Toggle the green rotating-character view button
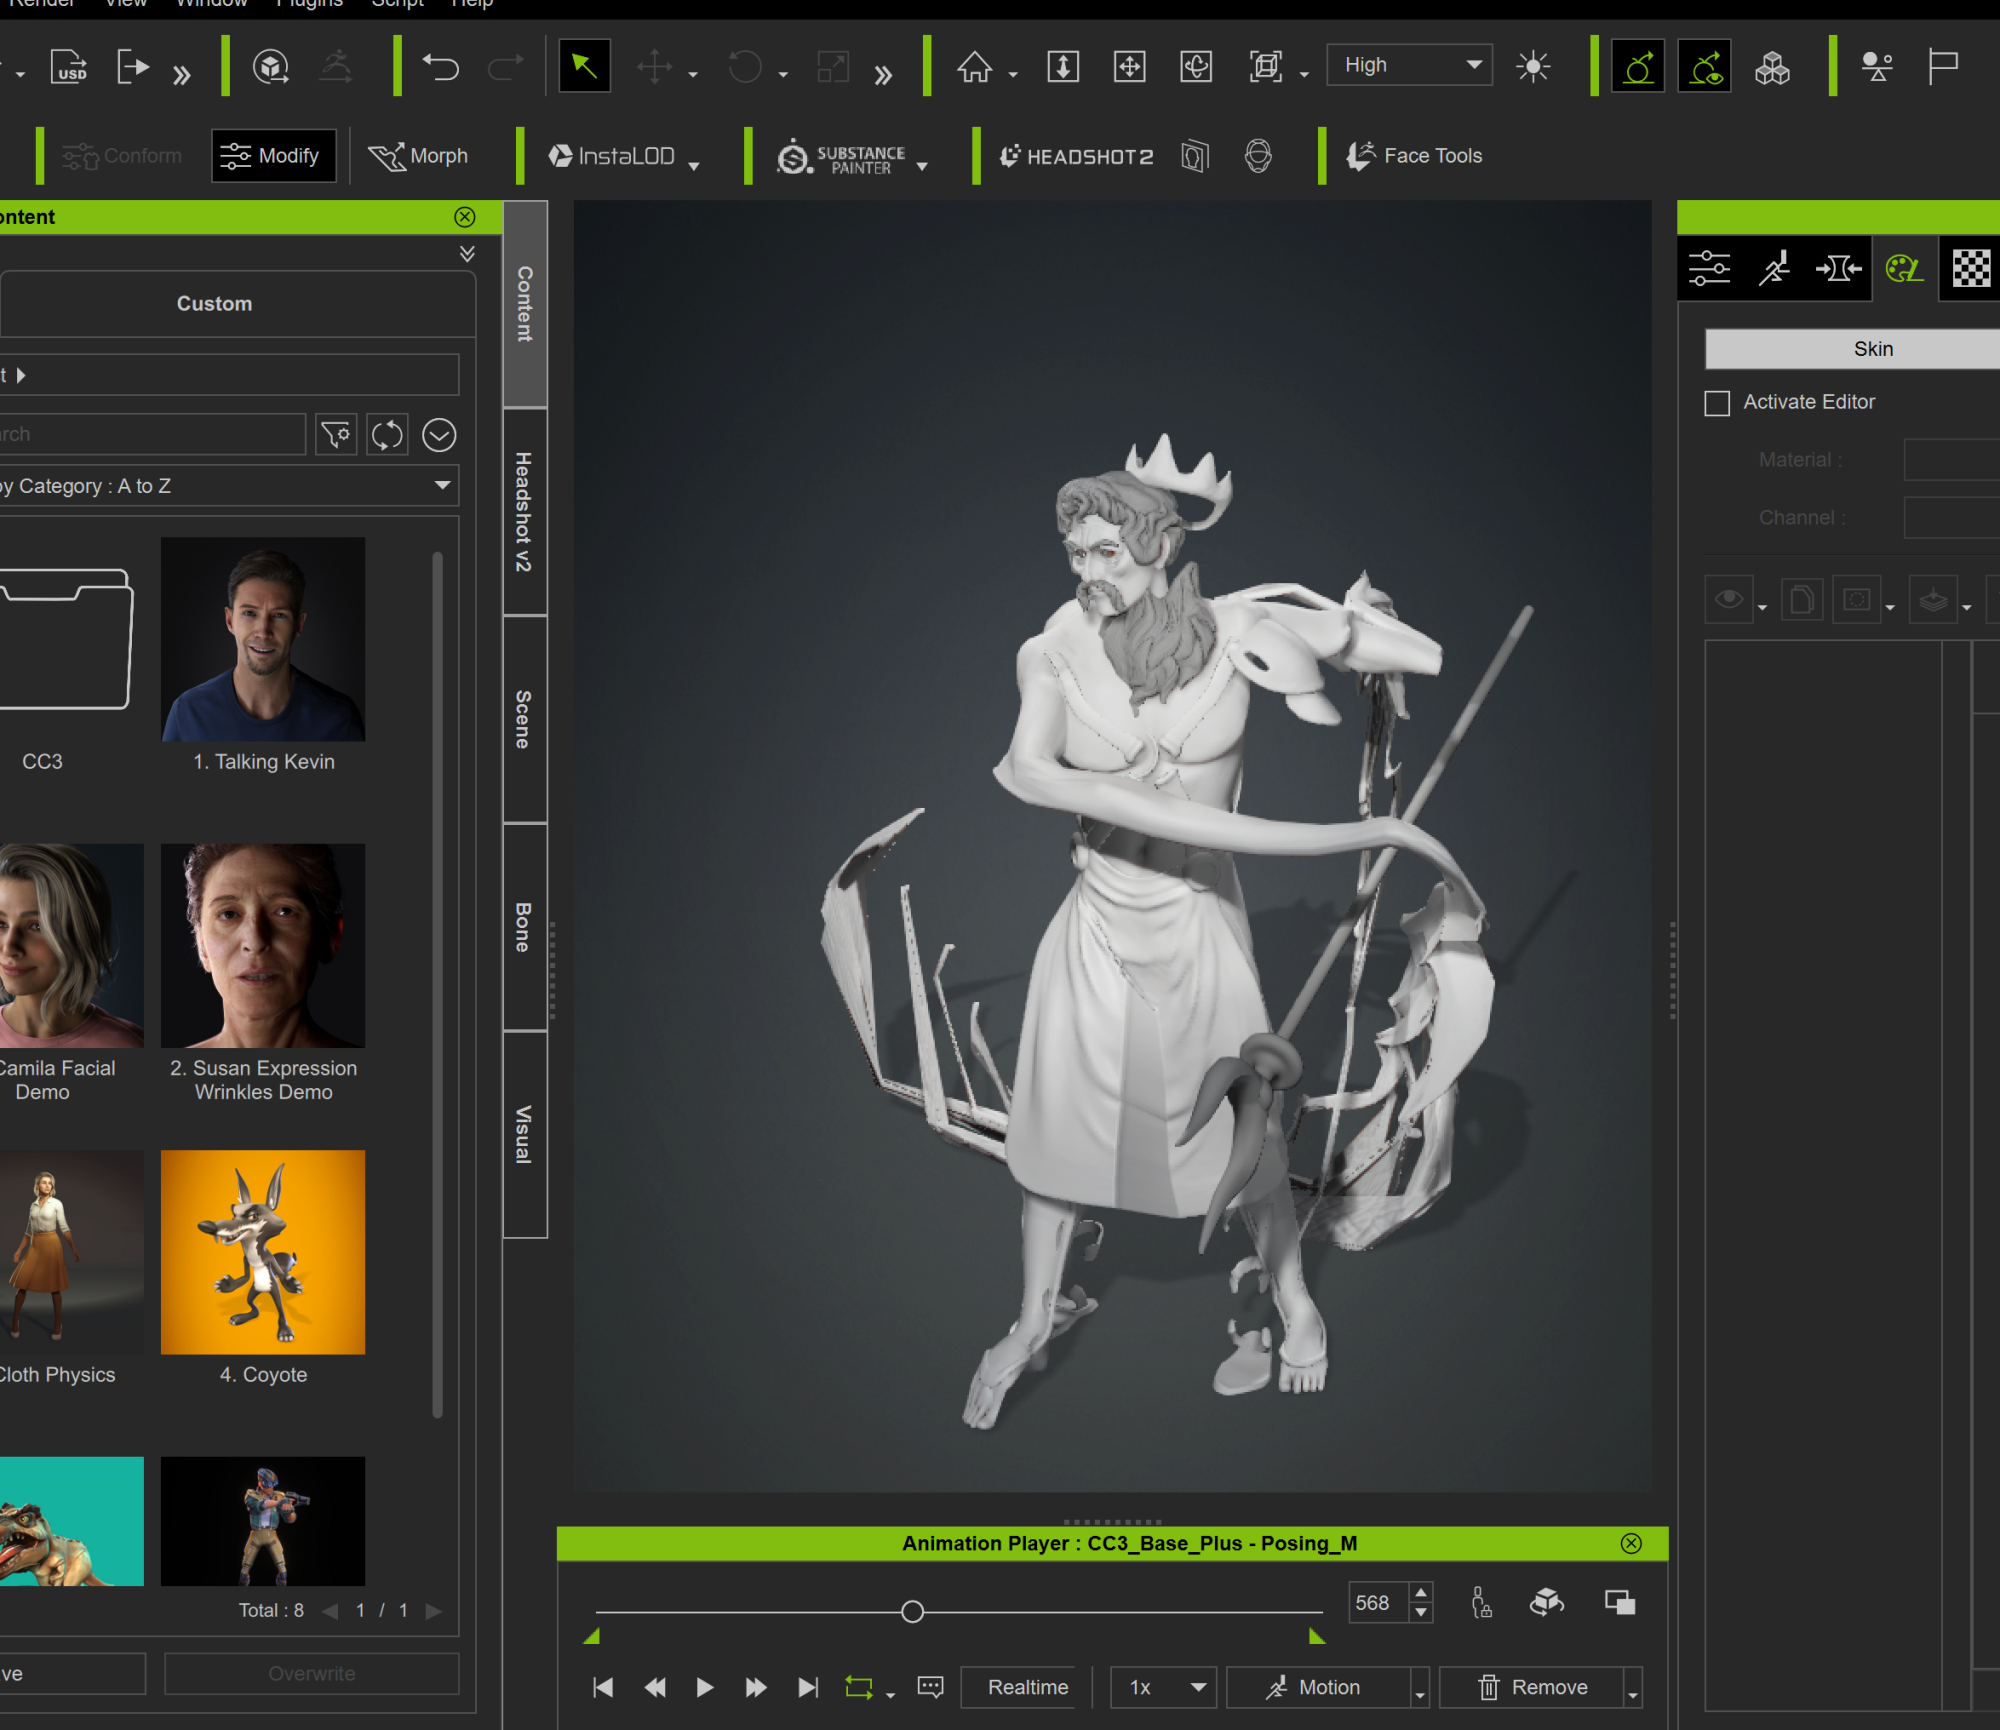Image resolution: width=2000 pixels, height=1730 pixels. coord(1638,67)
